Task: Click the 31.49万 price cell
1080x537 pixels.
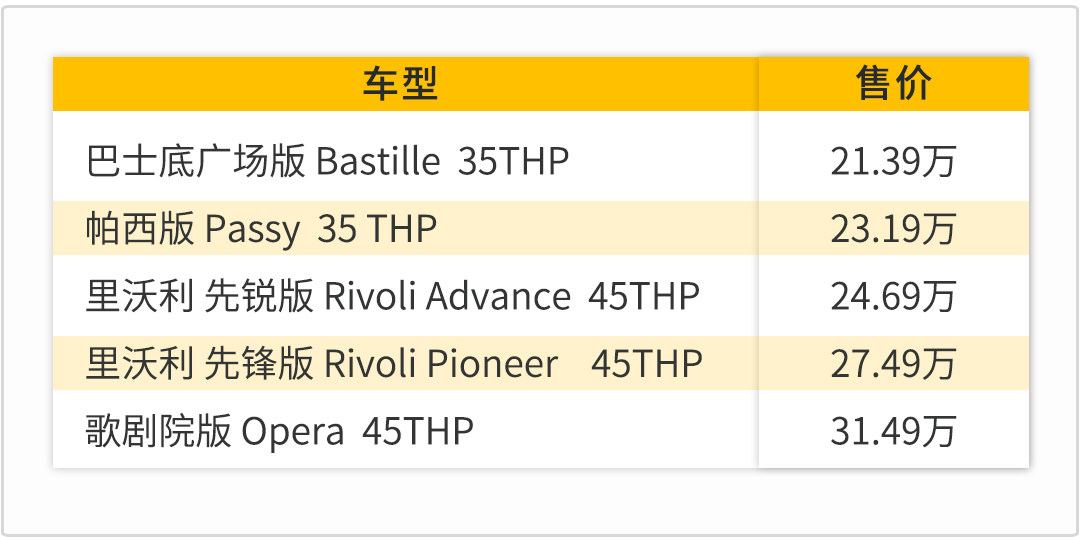Action: [893, 431]
